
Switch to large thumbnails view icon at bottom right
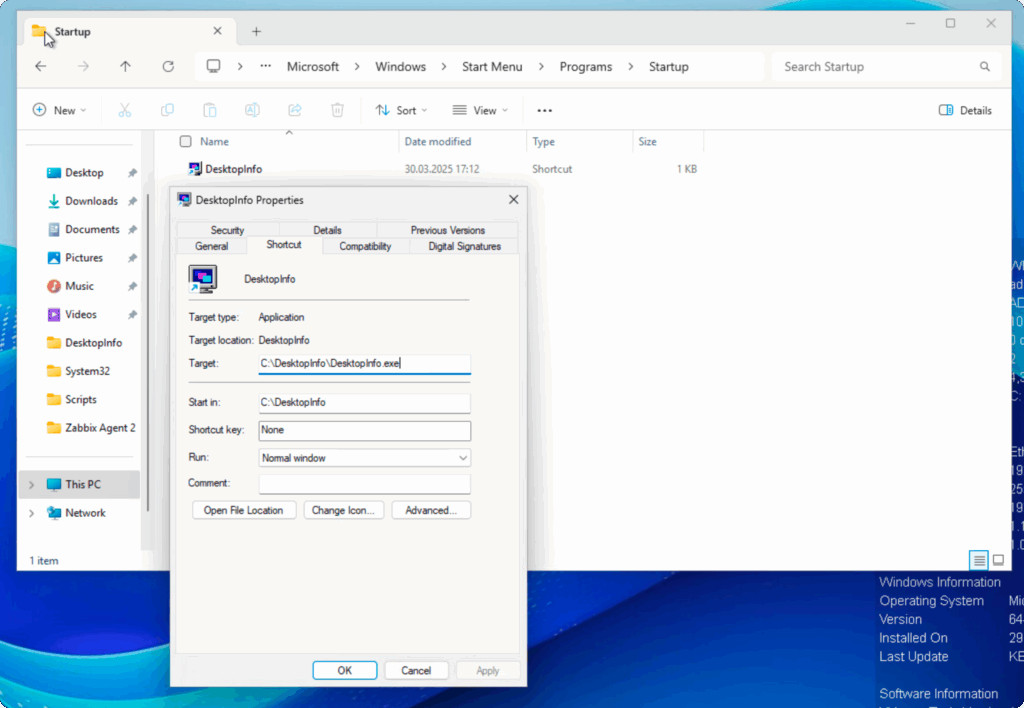pos(998,560)
